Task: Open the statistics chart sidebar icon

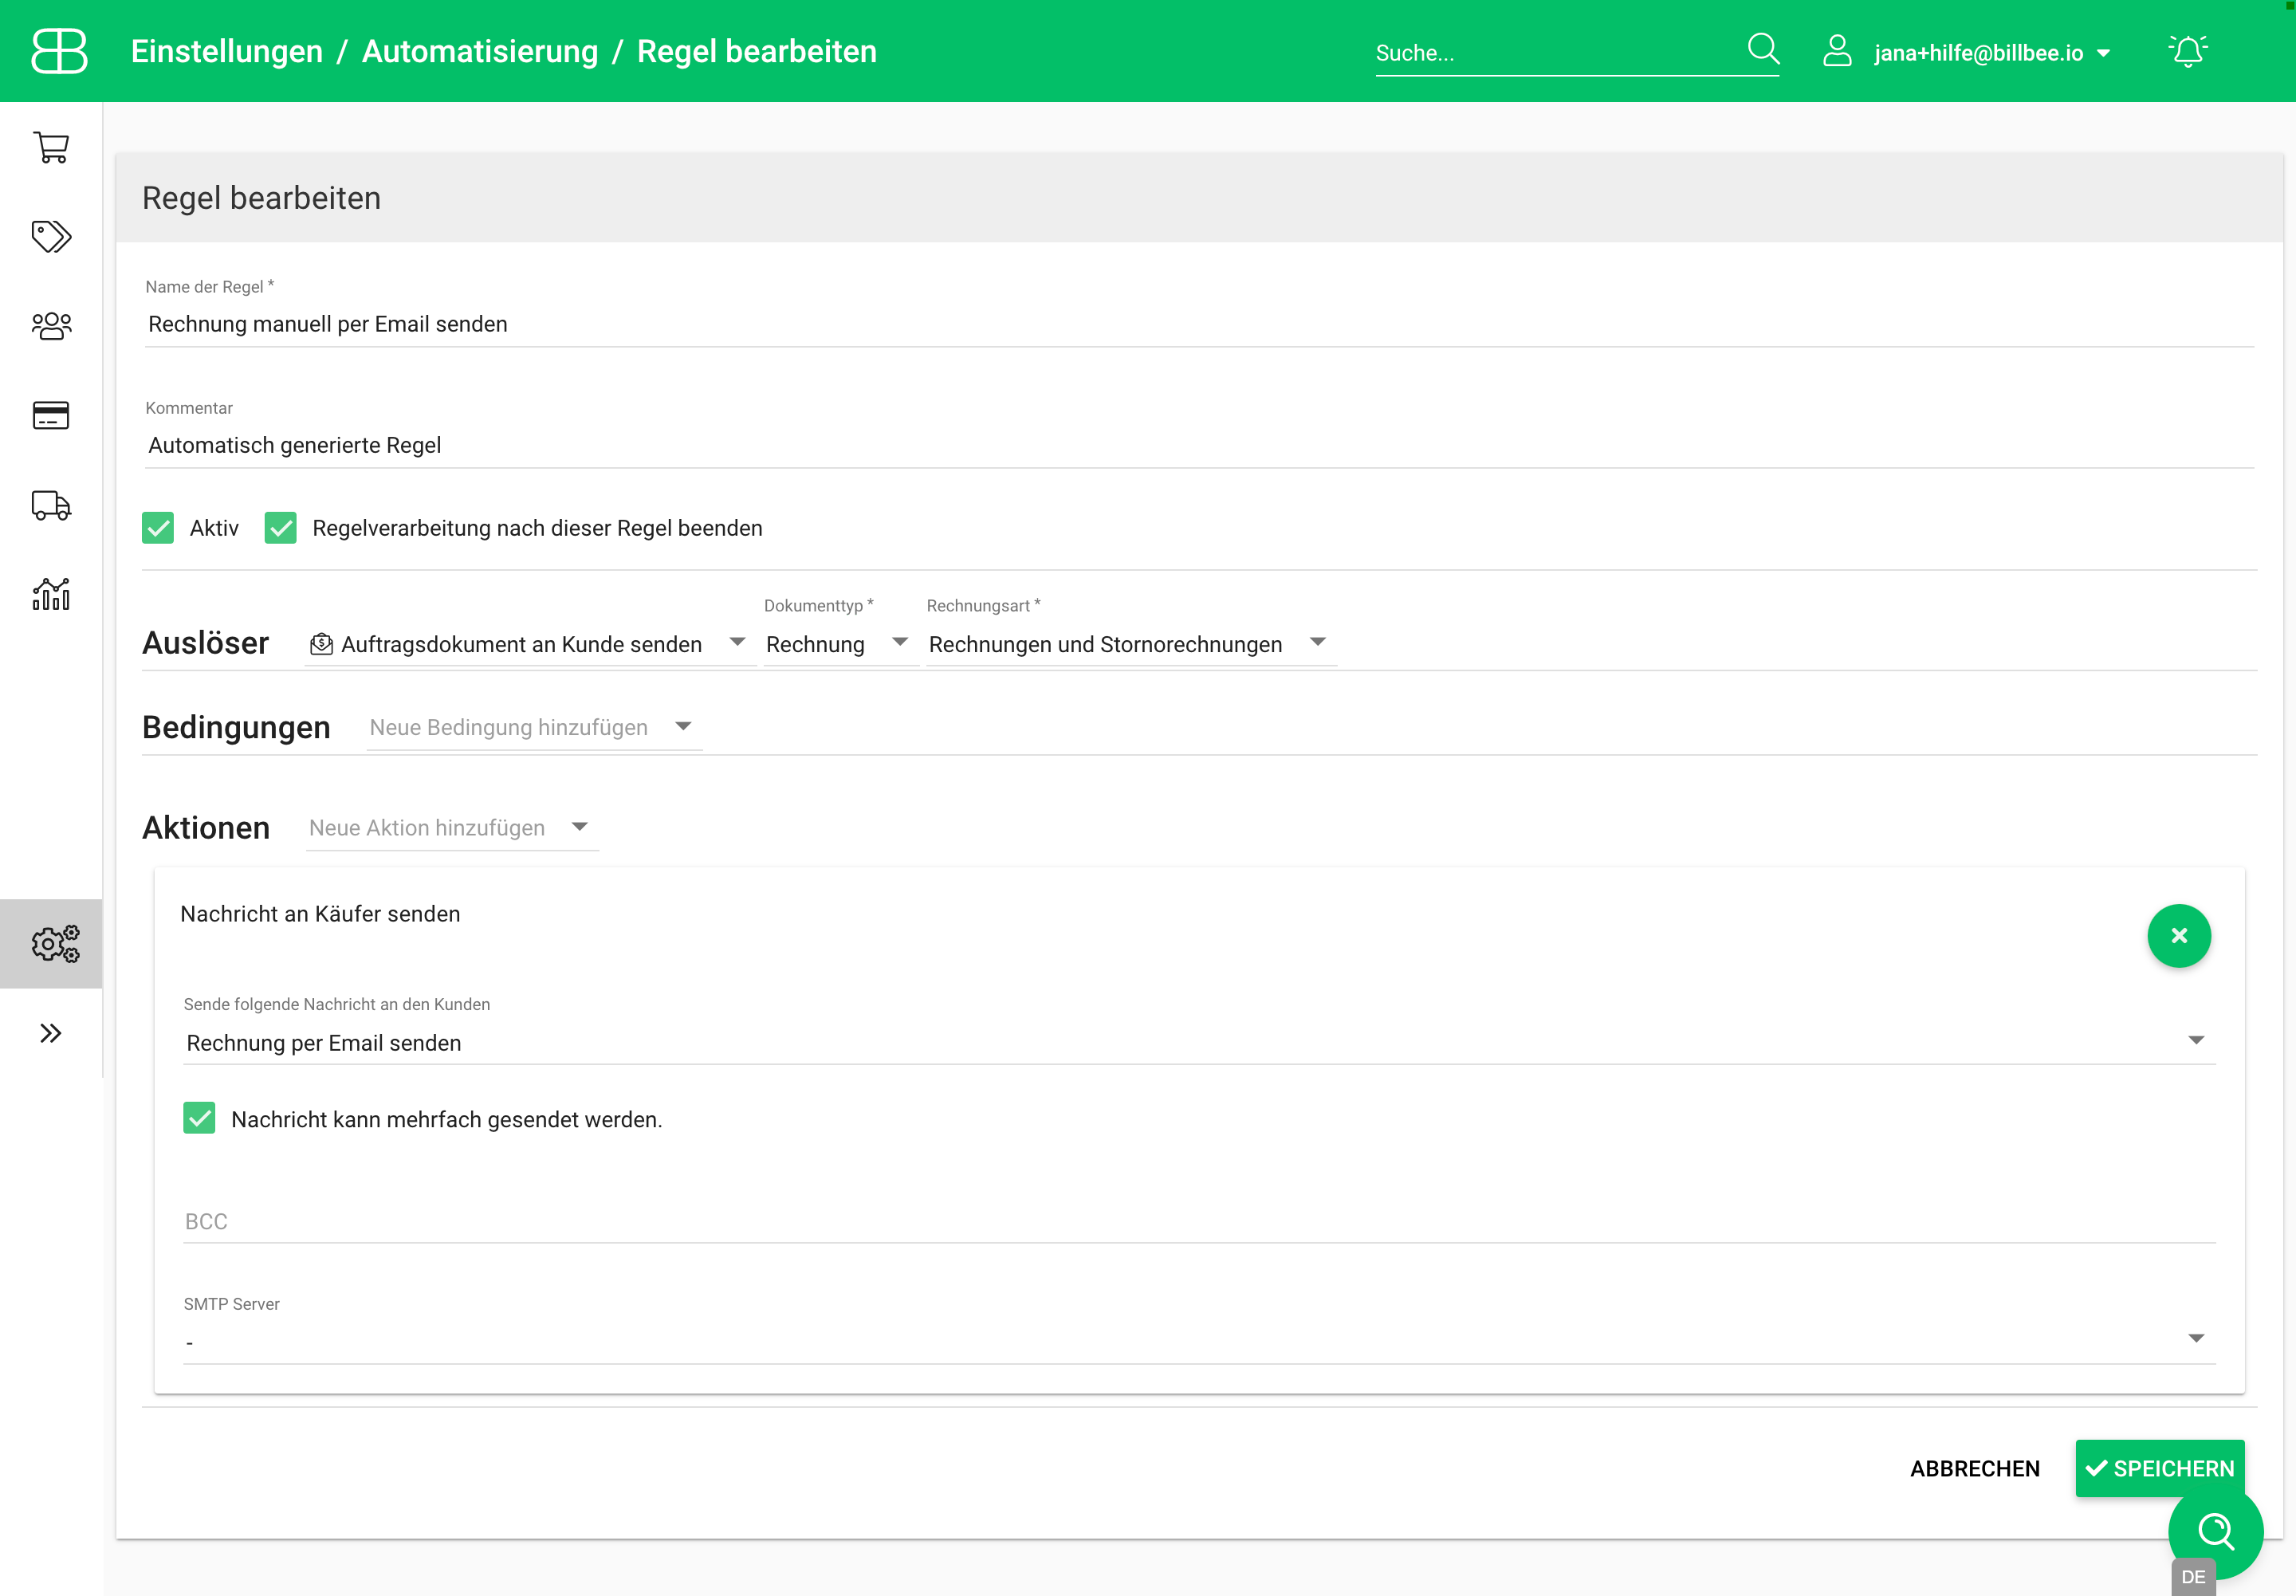Action: click(x=51, y=594)
